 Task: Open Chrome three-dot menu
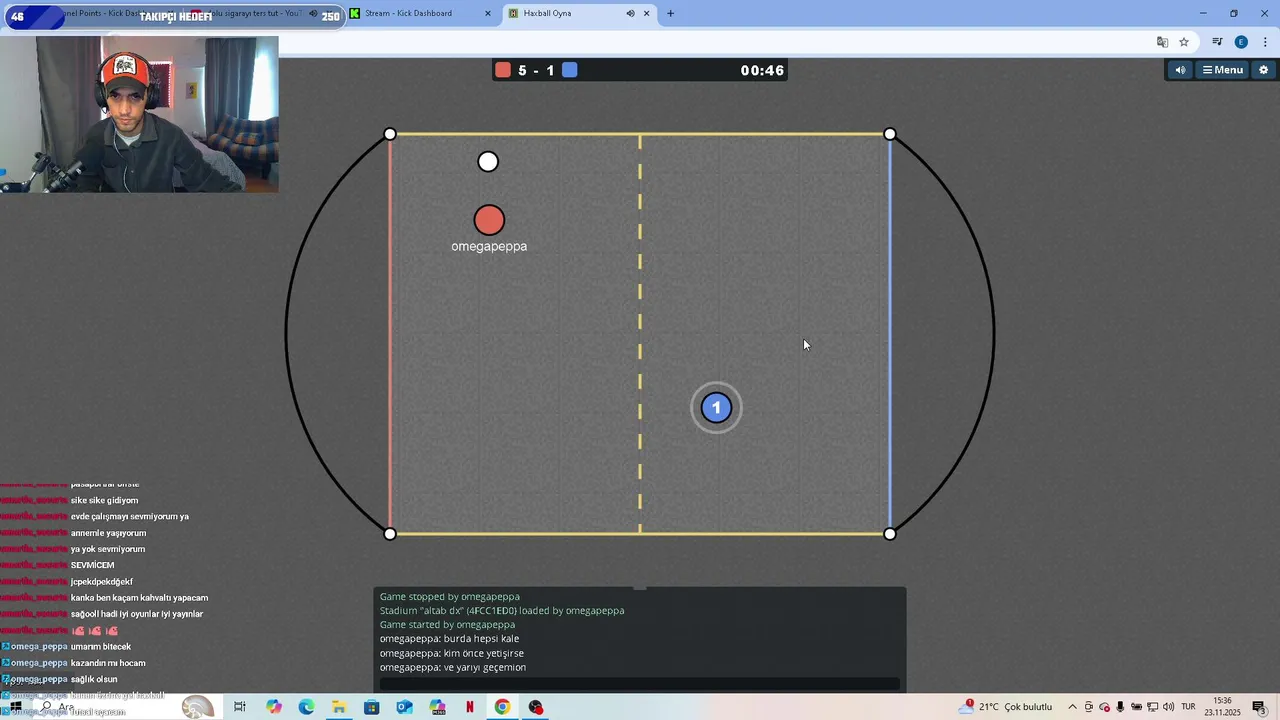1265,42
